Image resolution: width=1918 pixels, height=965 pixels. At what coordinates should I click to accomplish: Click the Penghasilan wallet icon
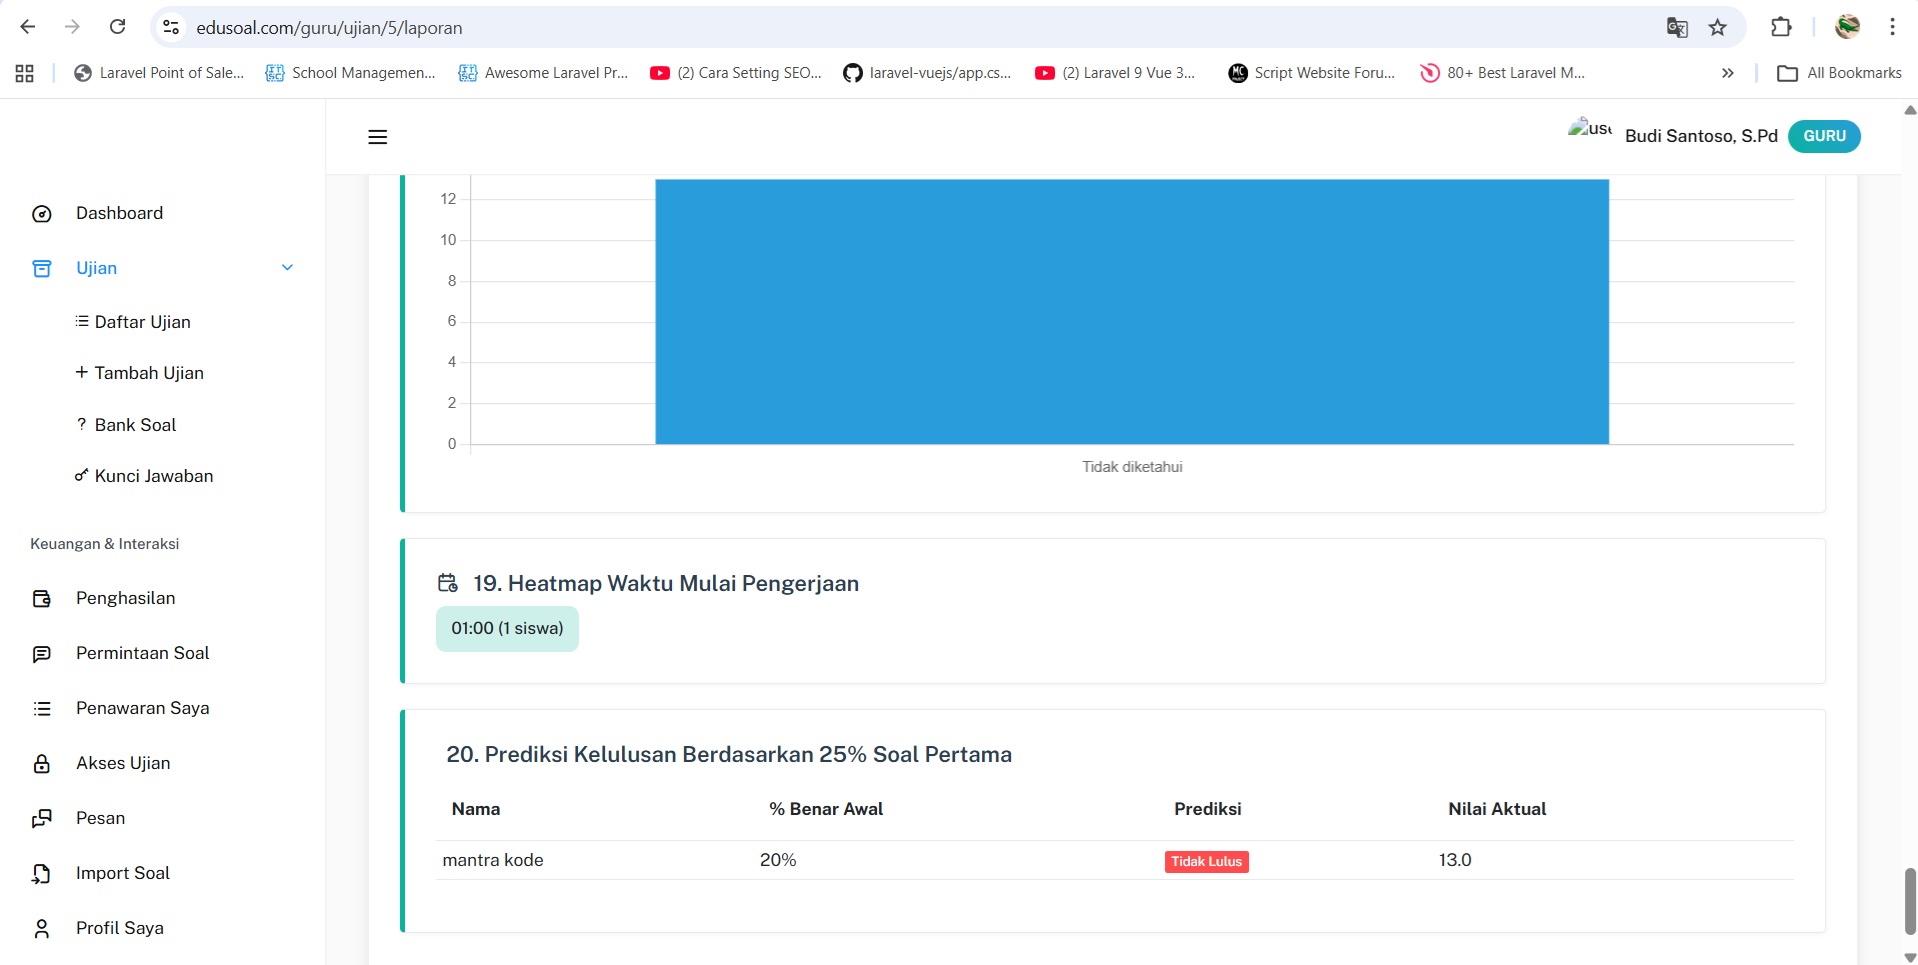pyautogui.click(x=42, y=599)
